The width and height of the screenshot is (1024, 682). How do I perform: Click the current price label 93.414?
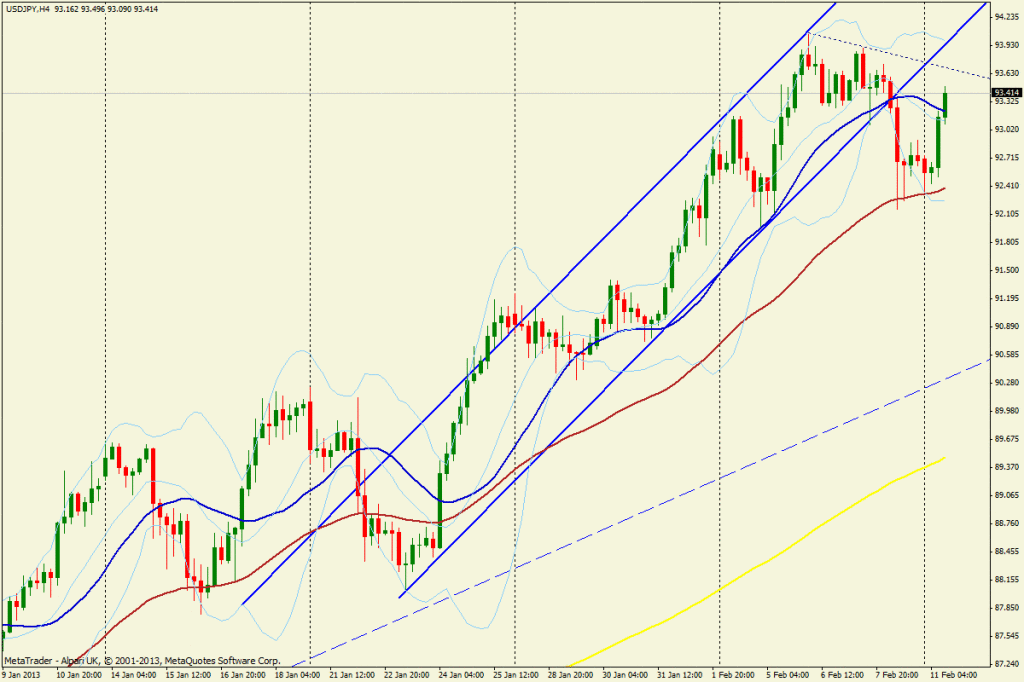[1006, 92]
